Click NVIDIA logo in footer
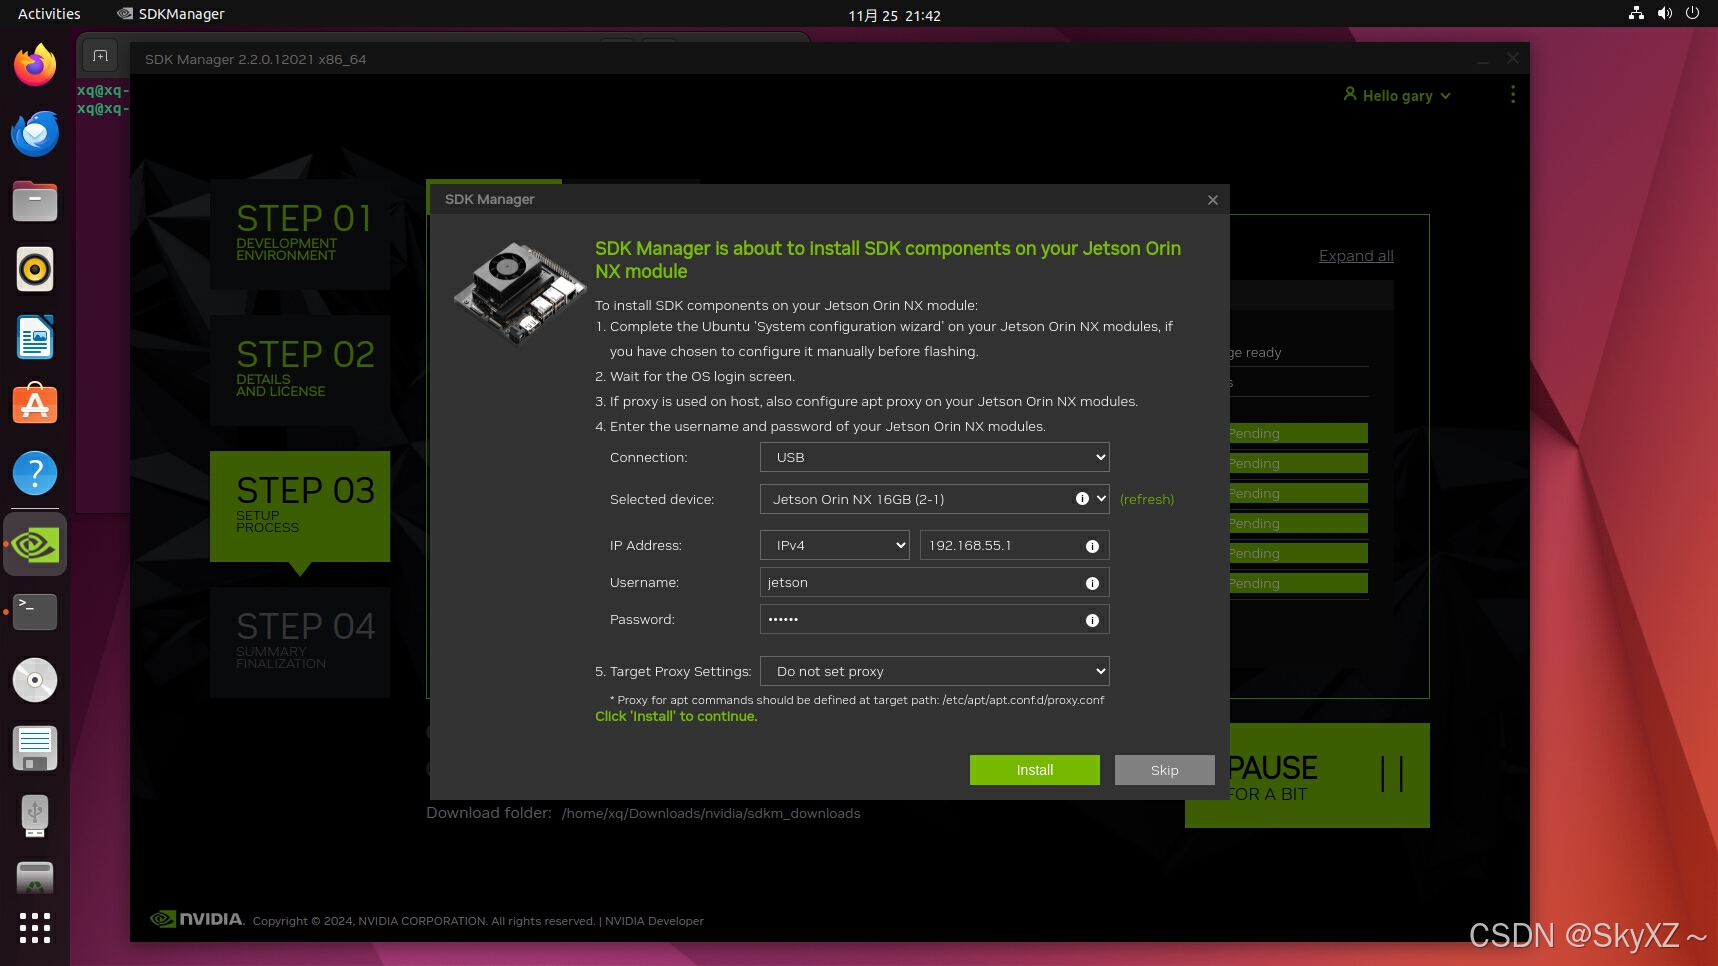The height and width of the screenshot is (966, 1718). 197,919
